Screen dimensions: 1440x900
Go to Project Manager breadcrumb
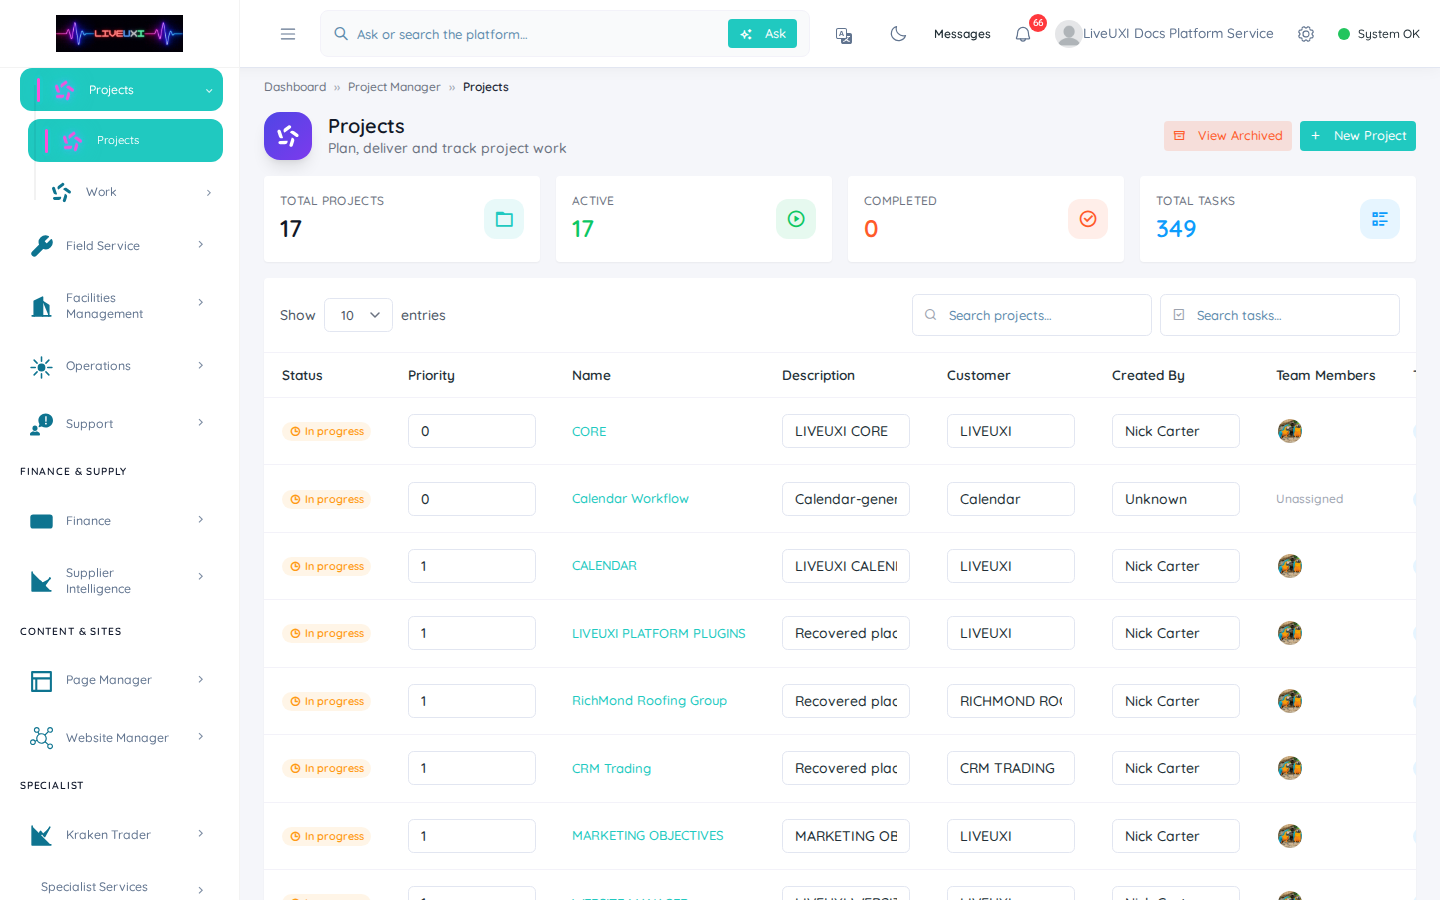(394, 87)
